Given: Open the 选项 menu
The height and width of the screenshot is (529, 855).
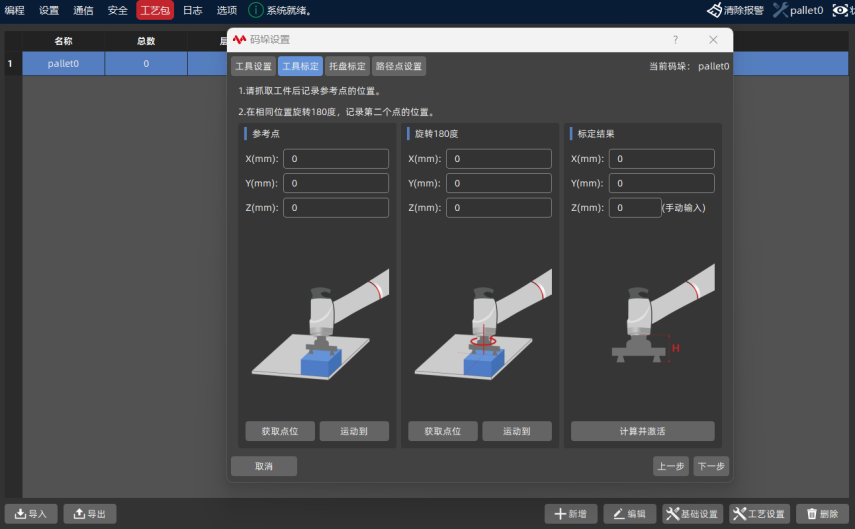Looking at the screenshot, I should pos(227,10).
